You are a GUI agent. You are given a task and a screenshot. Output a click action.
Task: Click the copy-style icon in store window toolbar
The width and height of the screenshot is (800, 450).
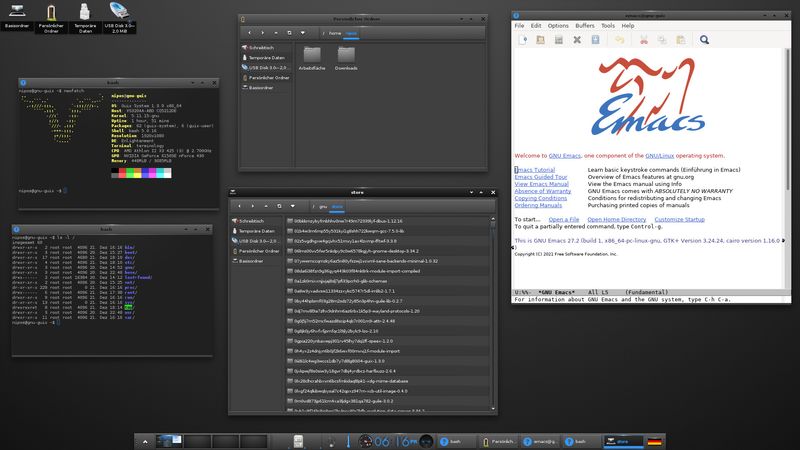[x=279, y=206]
